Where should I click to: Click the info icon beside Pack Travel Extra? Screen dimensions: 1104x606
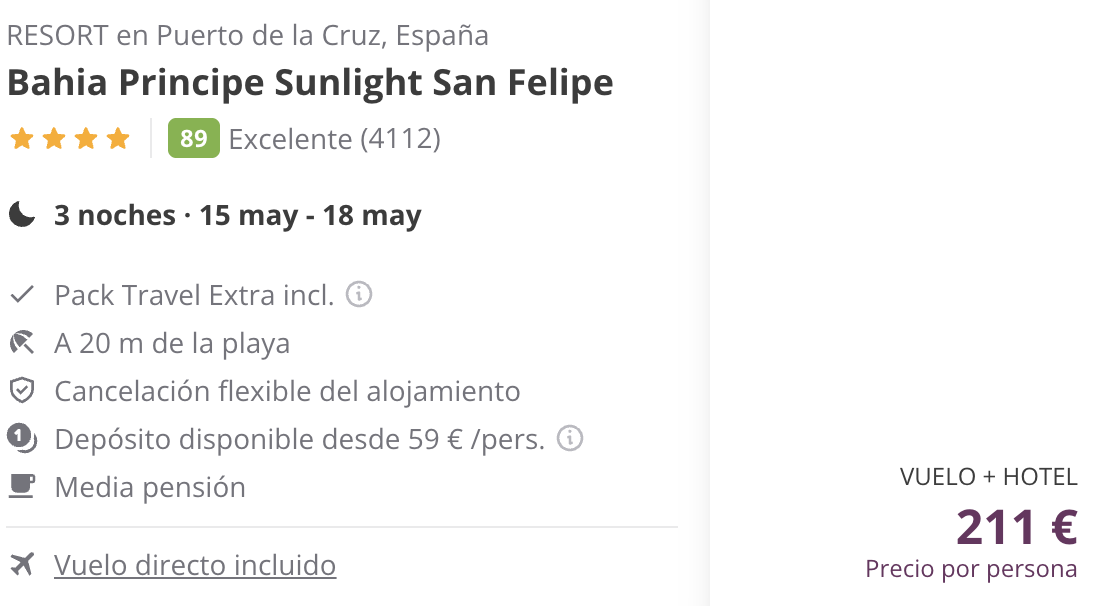tap(358, 294)
